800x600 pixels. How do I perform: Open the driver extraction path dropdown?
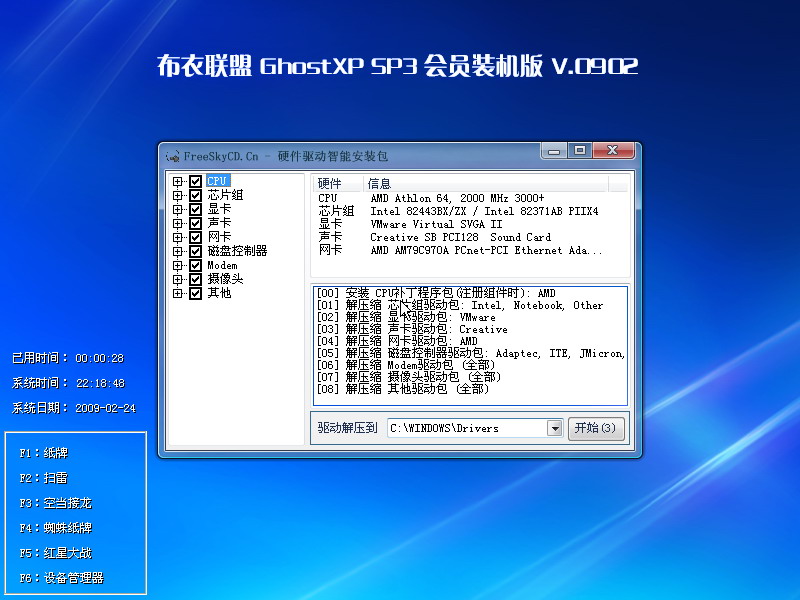556,427
